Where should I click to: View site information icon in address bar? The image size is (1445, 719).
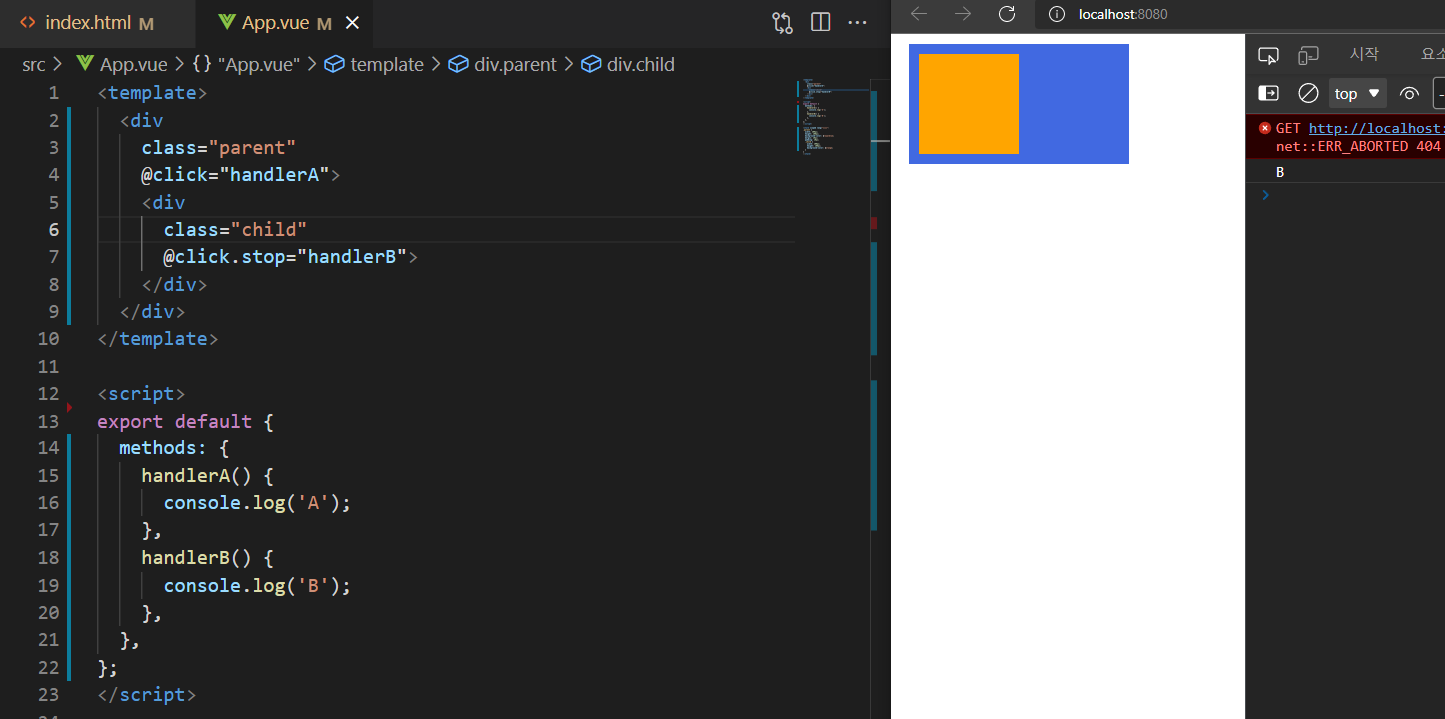point(1056,14)
